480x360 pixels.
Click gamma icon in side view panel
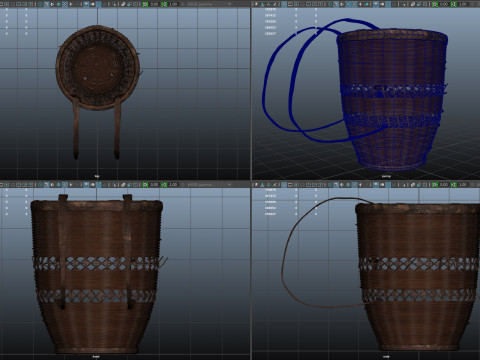click(454, 184)
